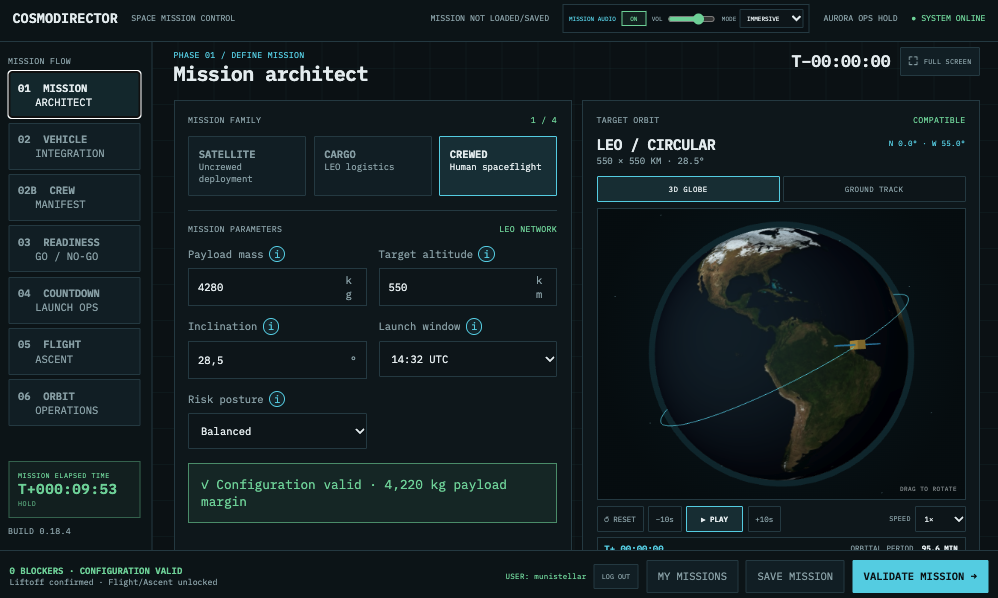Focus the Inclination input field
998x598 pixels.
coord(278,360)
